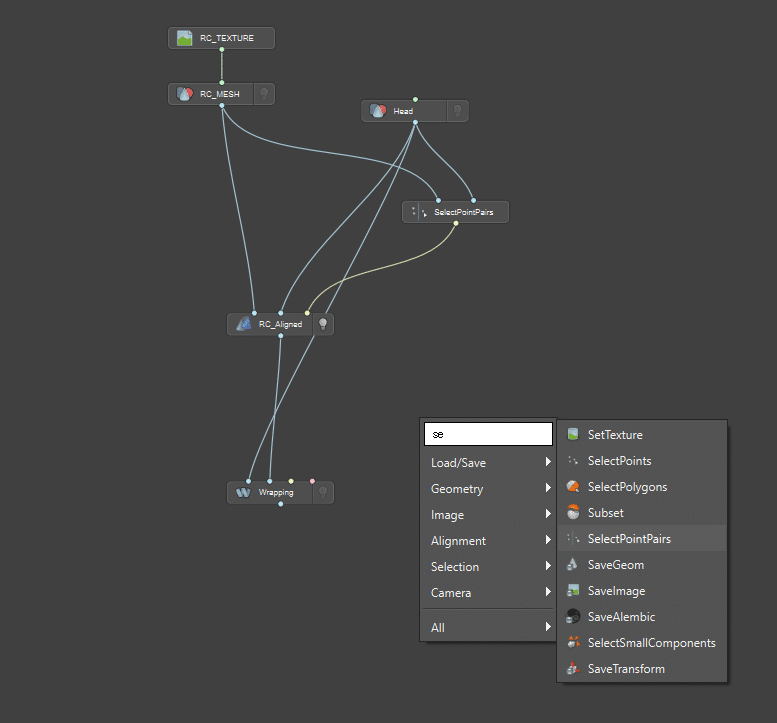Image resolution: width=777 pixels, height=723 pixels.
Task: Open the Alignment category
Action: [489, 541]
